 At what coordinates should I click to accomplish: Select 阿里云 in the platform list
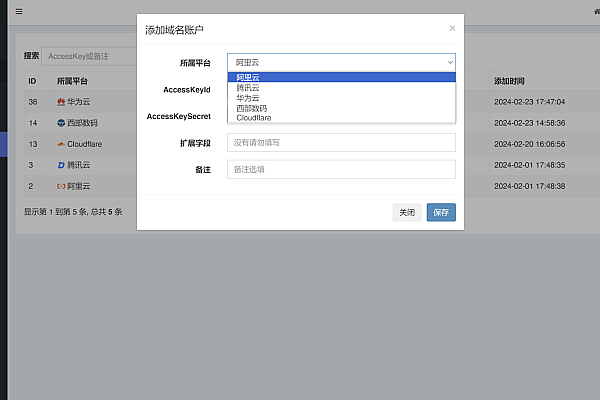342,77
